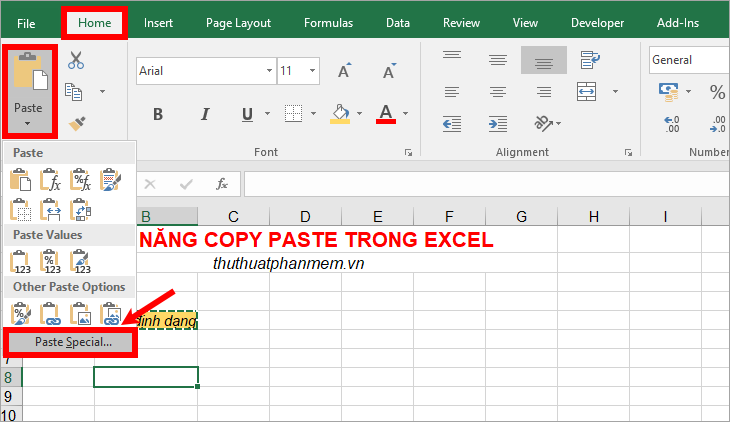Expand borders dropdown arrow
Viewport: 730px width, 422px height.
[x=313, y=114]
